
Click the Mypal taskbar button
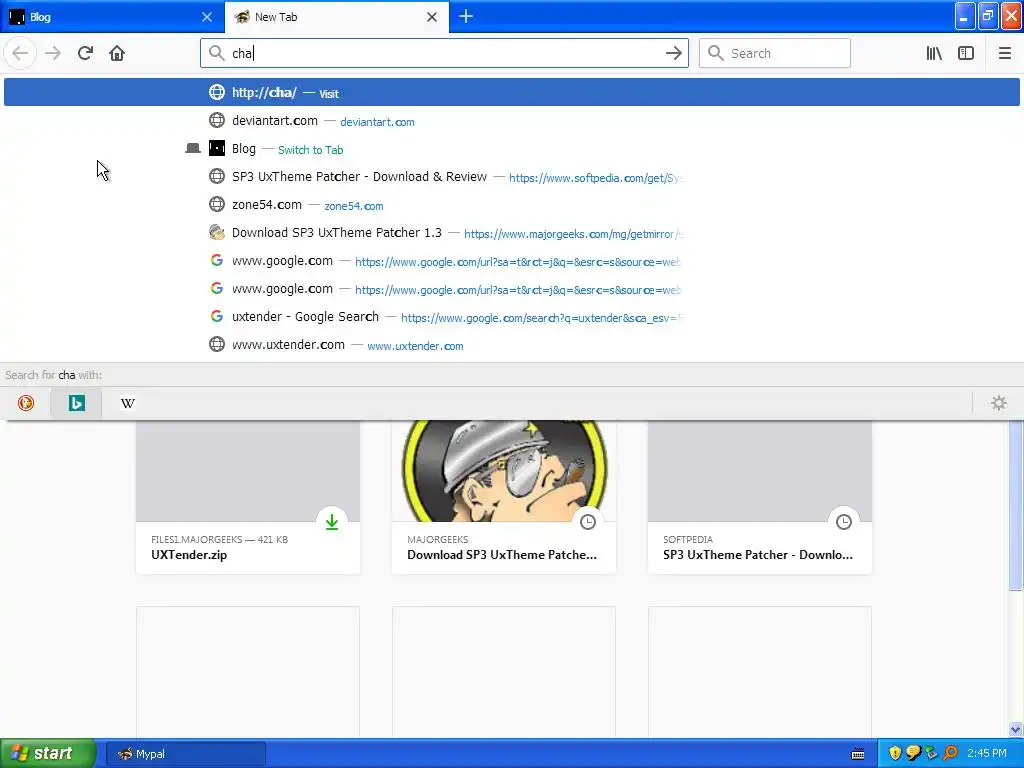pyautogui.click(x=185, y=754)
